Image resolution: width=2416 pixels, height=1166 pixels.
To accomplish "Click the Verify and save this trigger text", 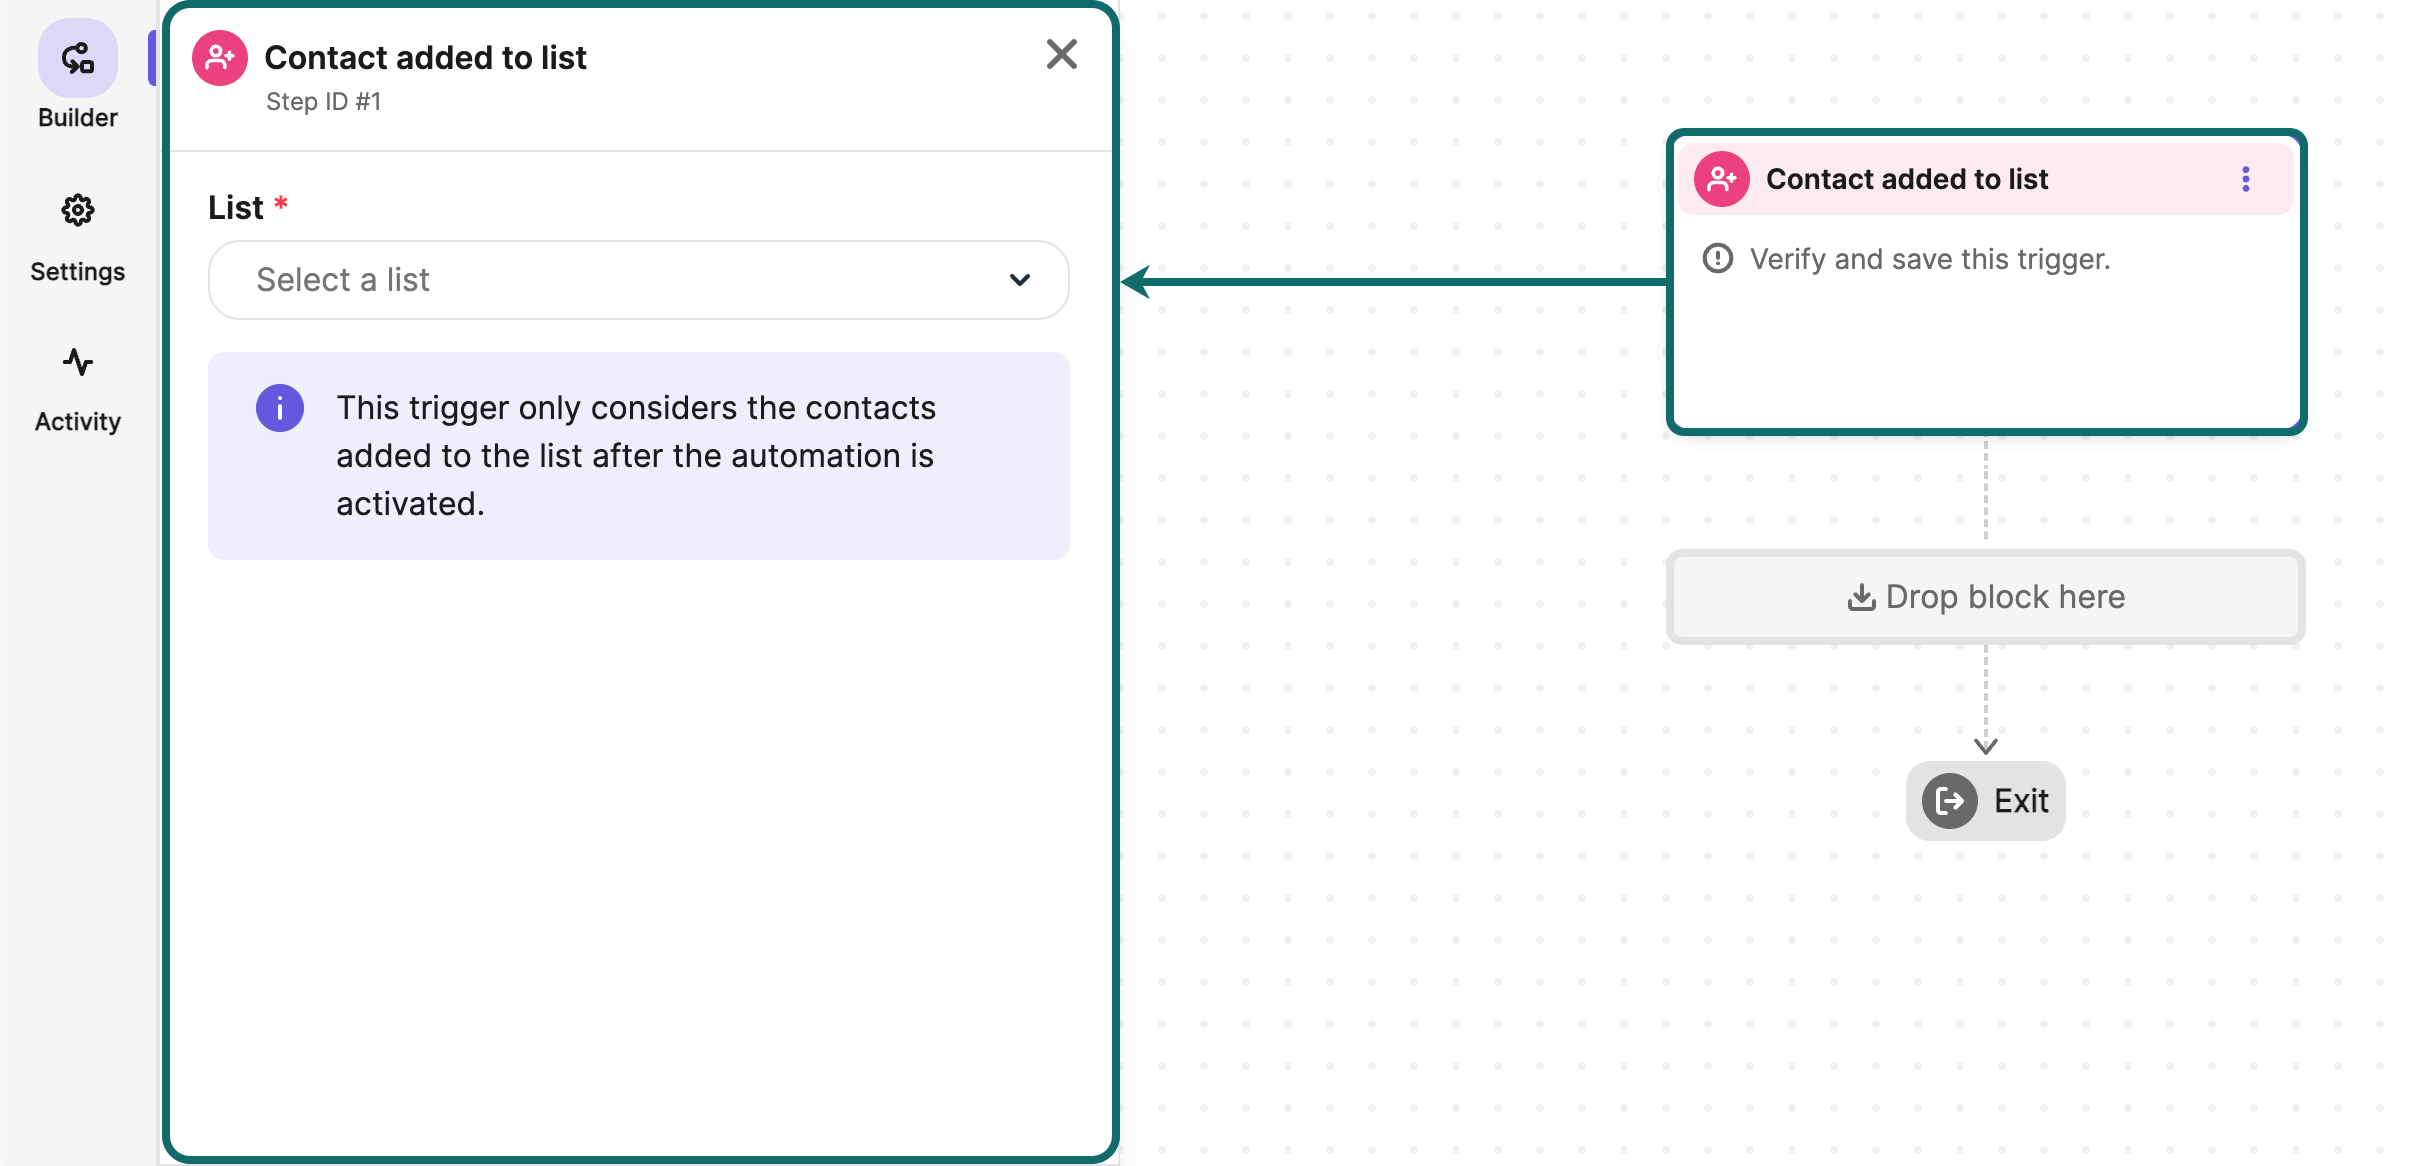I will [1930, 259].
